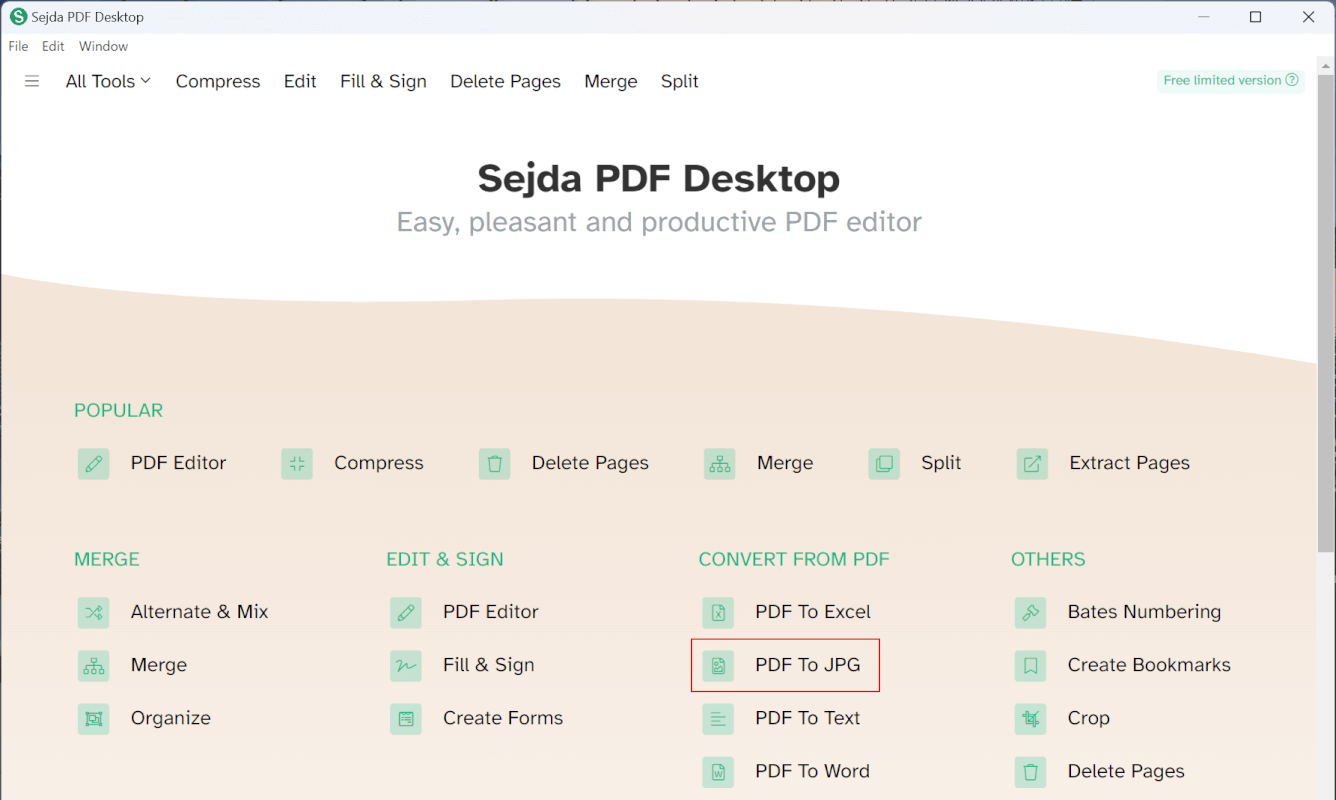Click the Merge icon in Merge section
1336x800 pixels.
pyautogui.click(x=94, y=666)
